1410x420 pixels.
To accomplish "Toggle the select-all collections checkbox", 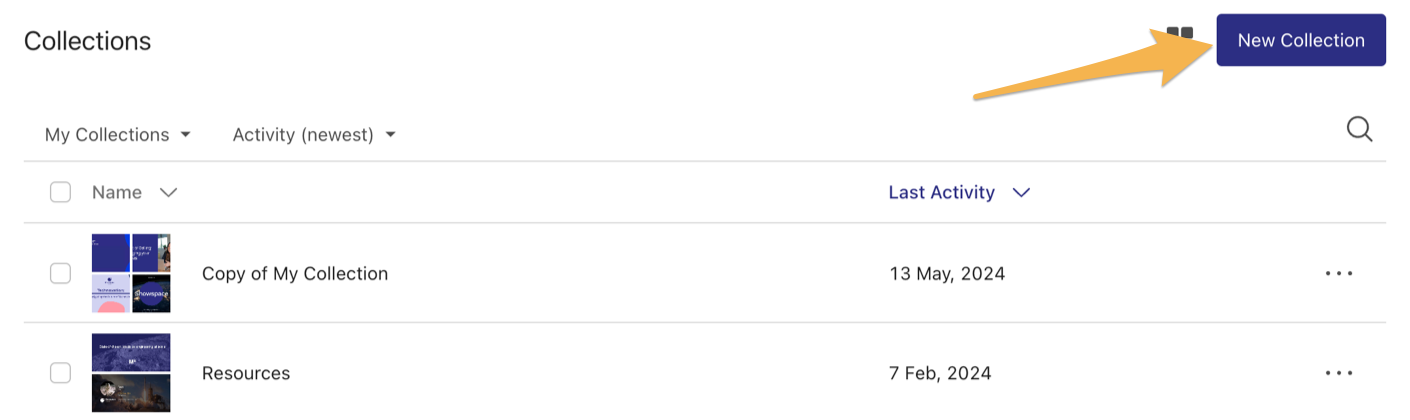I will 61,192.
